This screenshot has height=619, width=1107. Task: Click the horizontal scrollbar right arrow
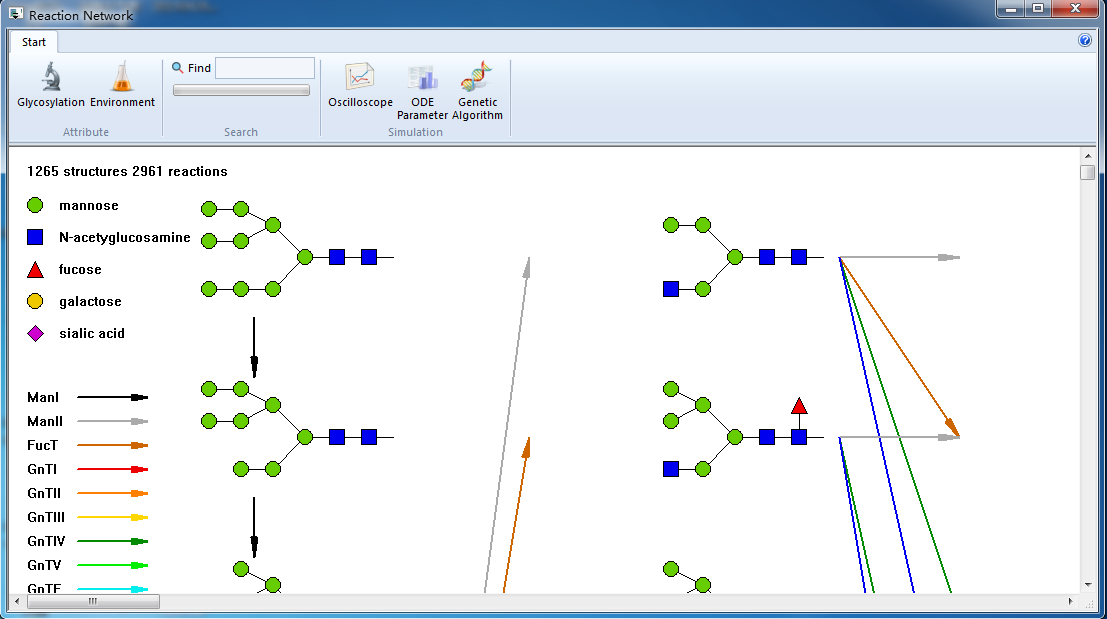(x=1070, y=601)
